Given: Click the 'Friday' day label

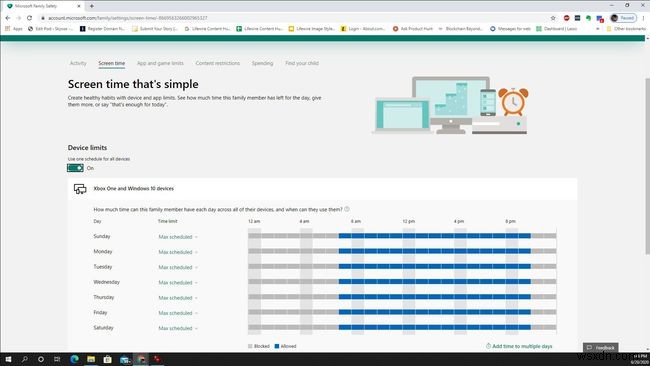Looking at the screenshot, I should [x=100, y=313].
